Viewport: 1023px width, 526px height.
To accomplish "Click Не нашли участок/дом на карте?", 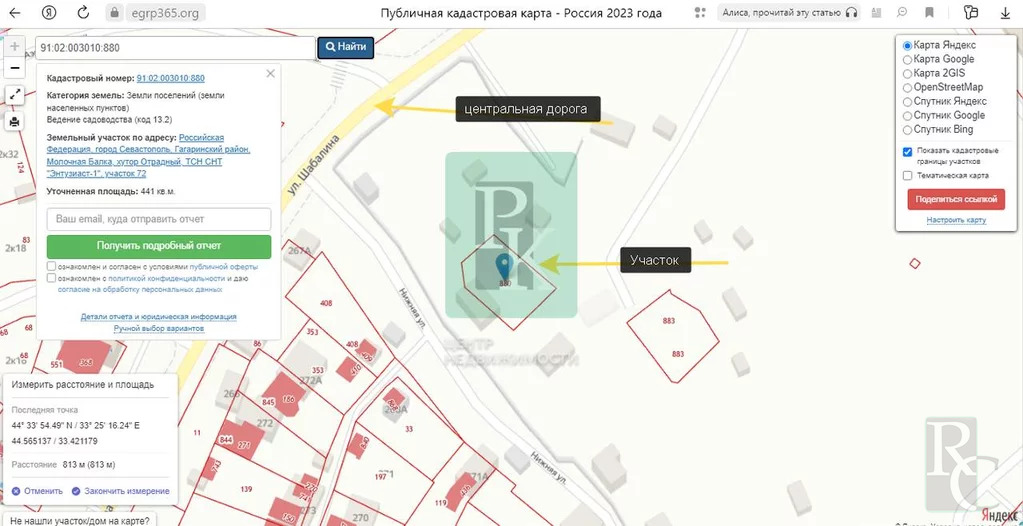I will coord(80,520).
